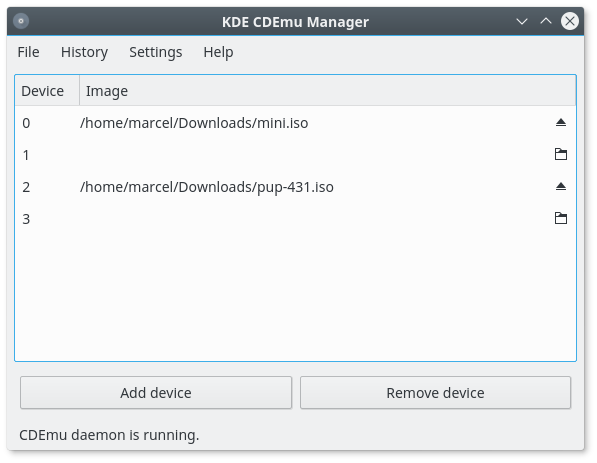Open the Help menu

pyautogui.click(x=218, y=52)
